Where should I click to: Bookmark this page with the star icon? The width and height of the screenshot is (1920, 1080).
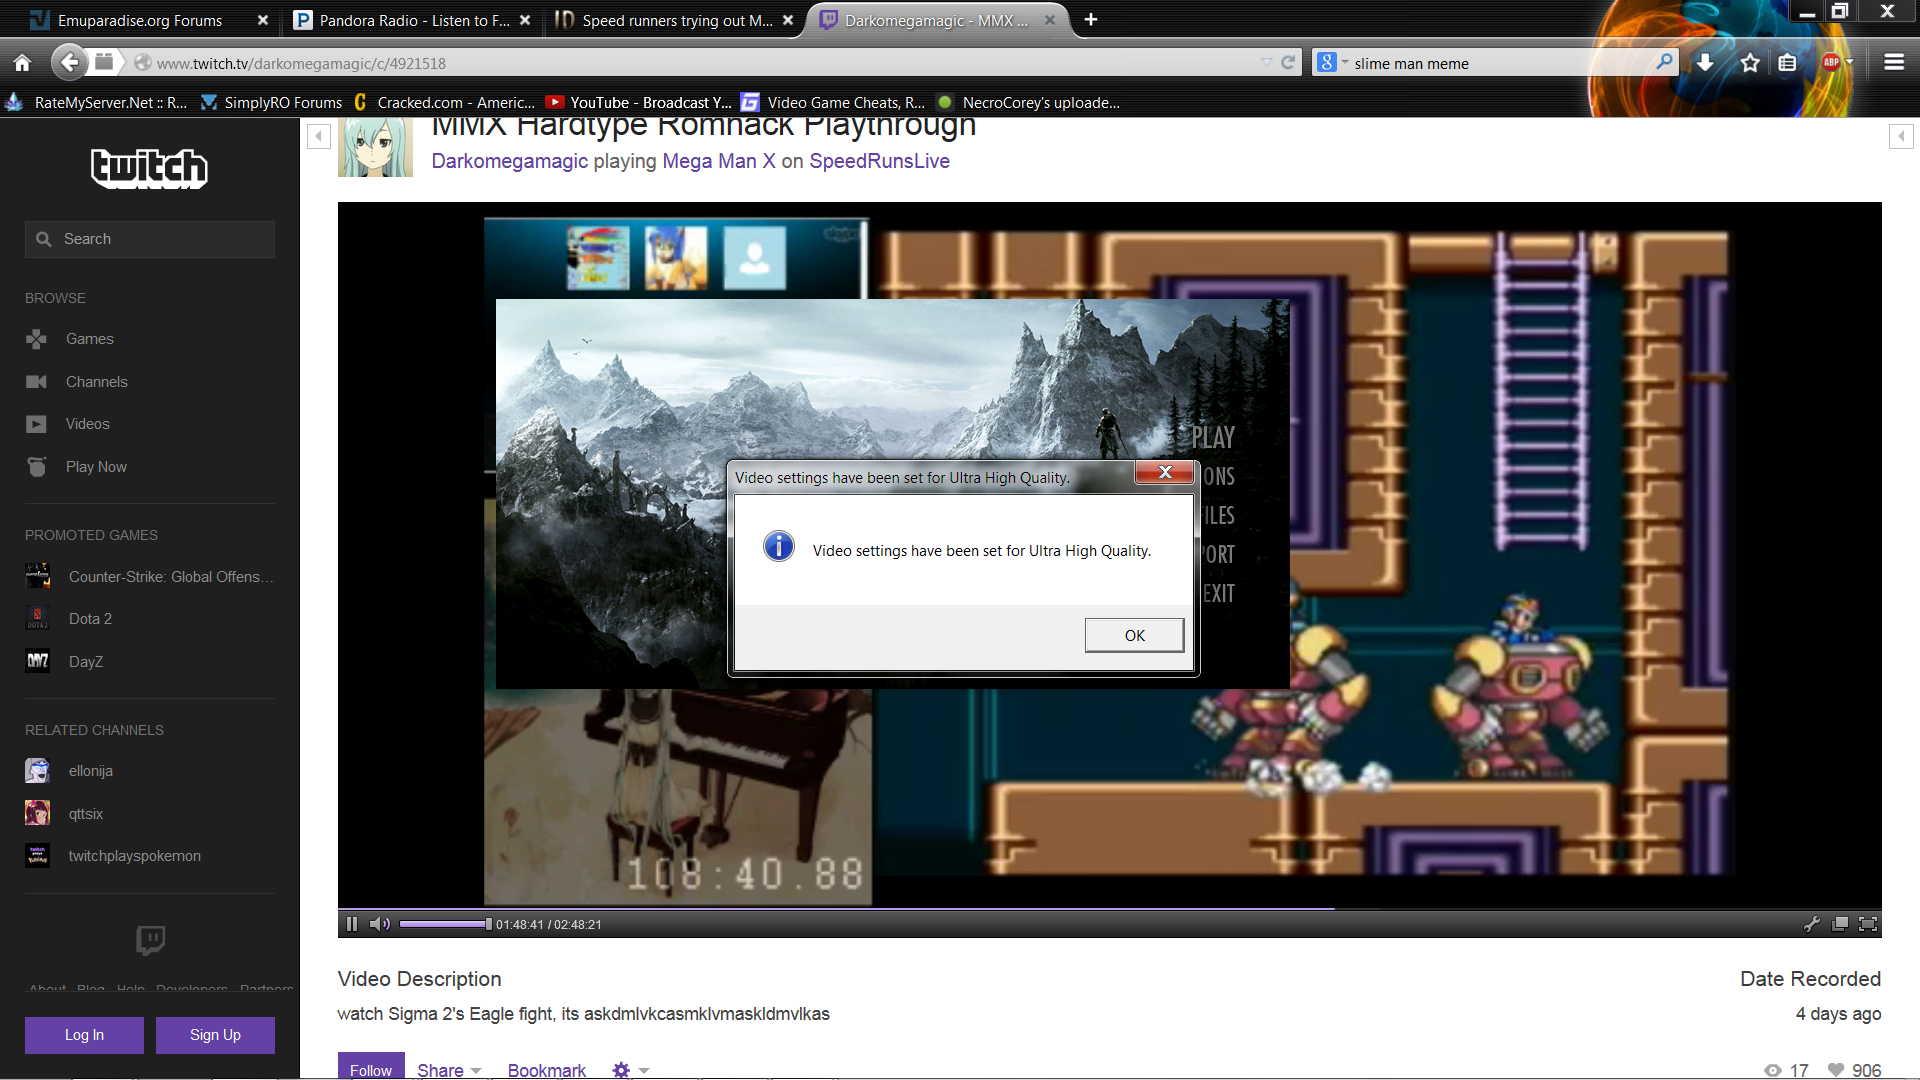pos(1750,63)
